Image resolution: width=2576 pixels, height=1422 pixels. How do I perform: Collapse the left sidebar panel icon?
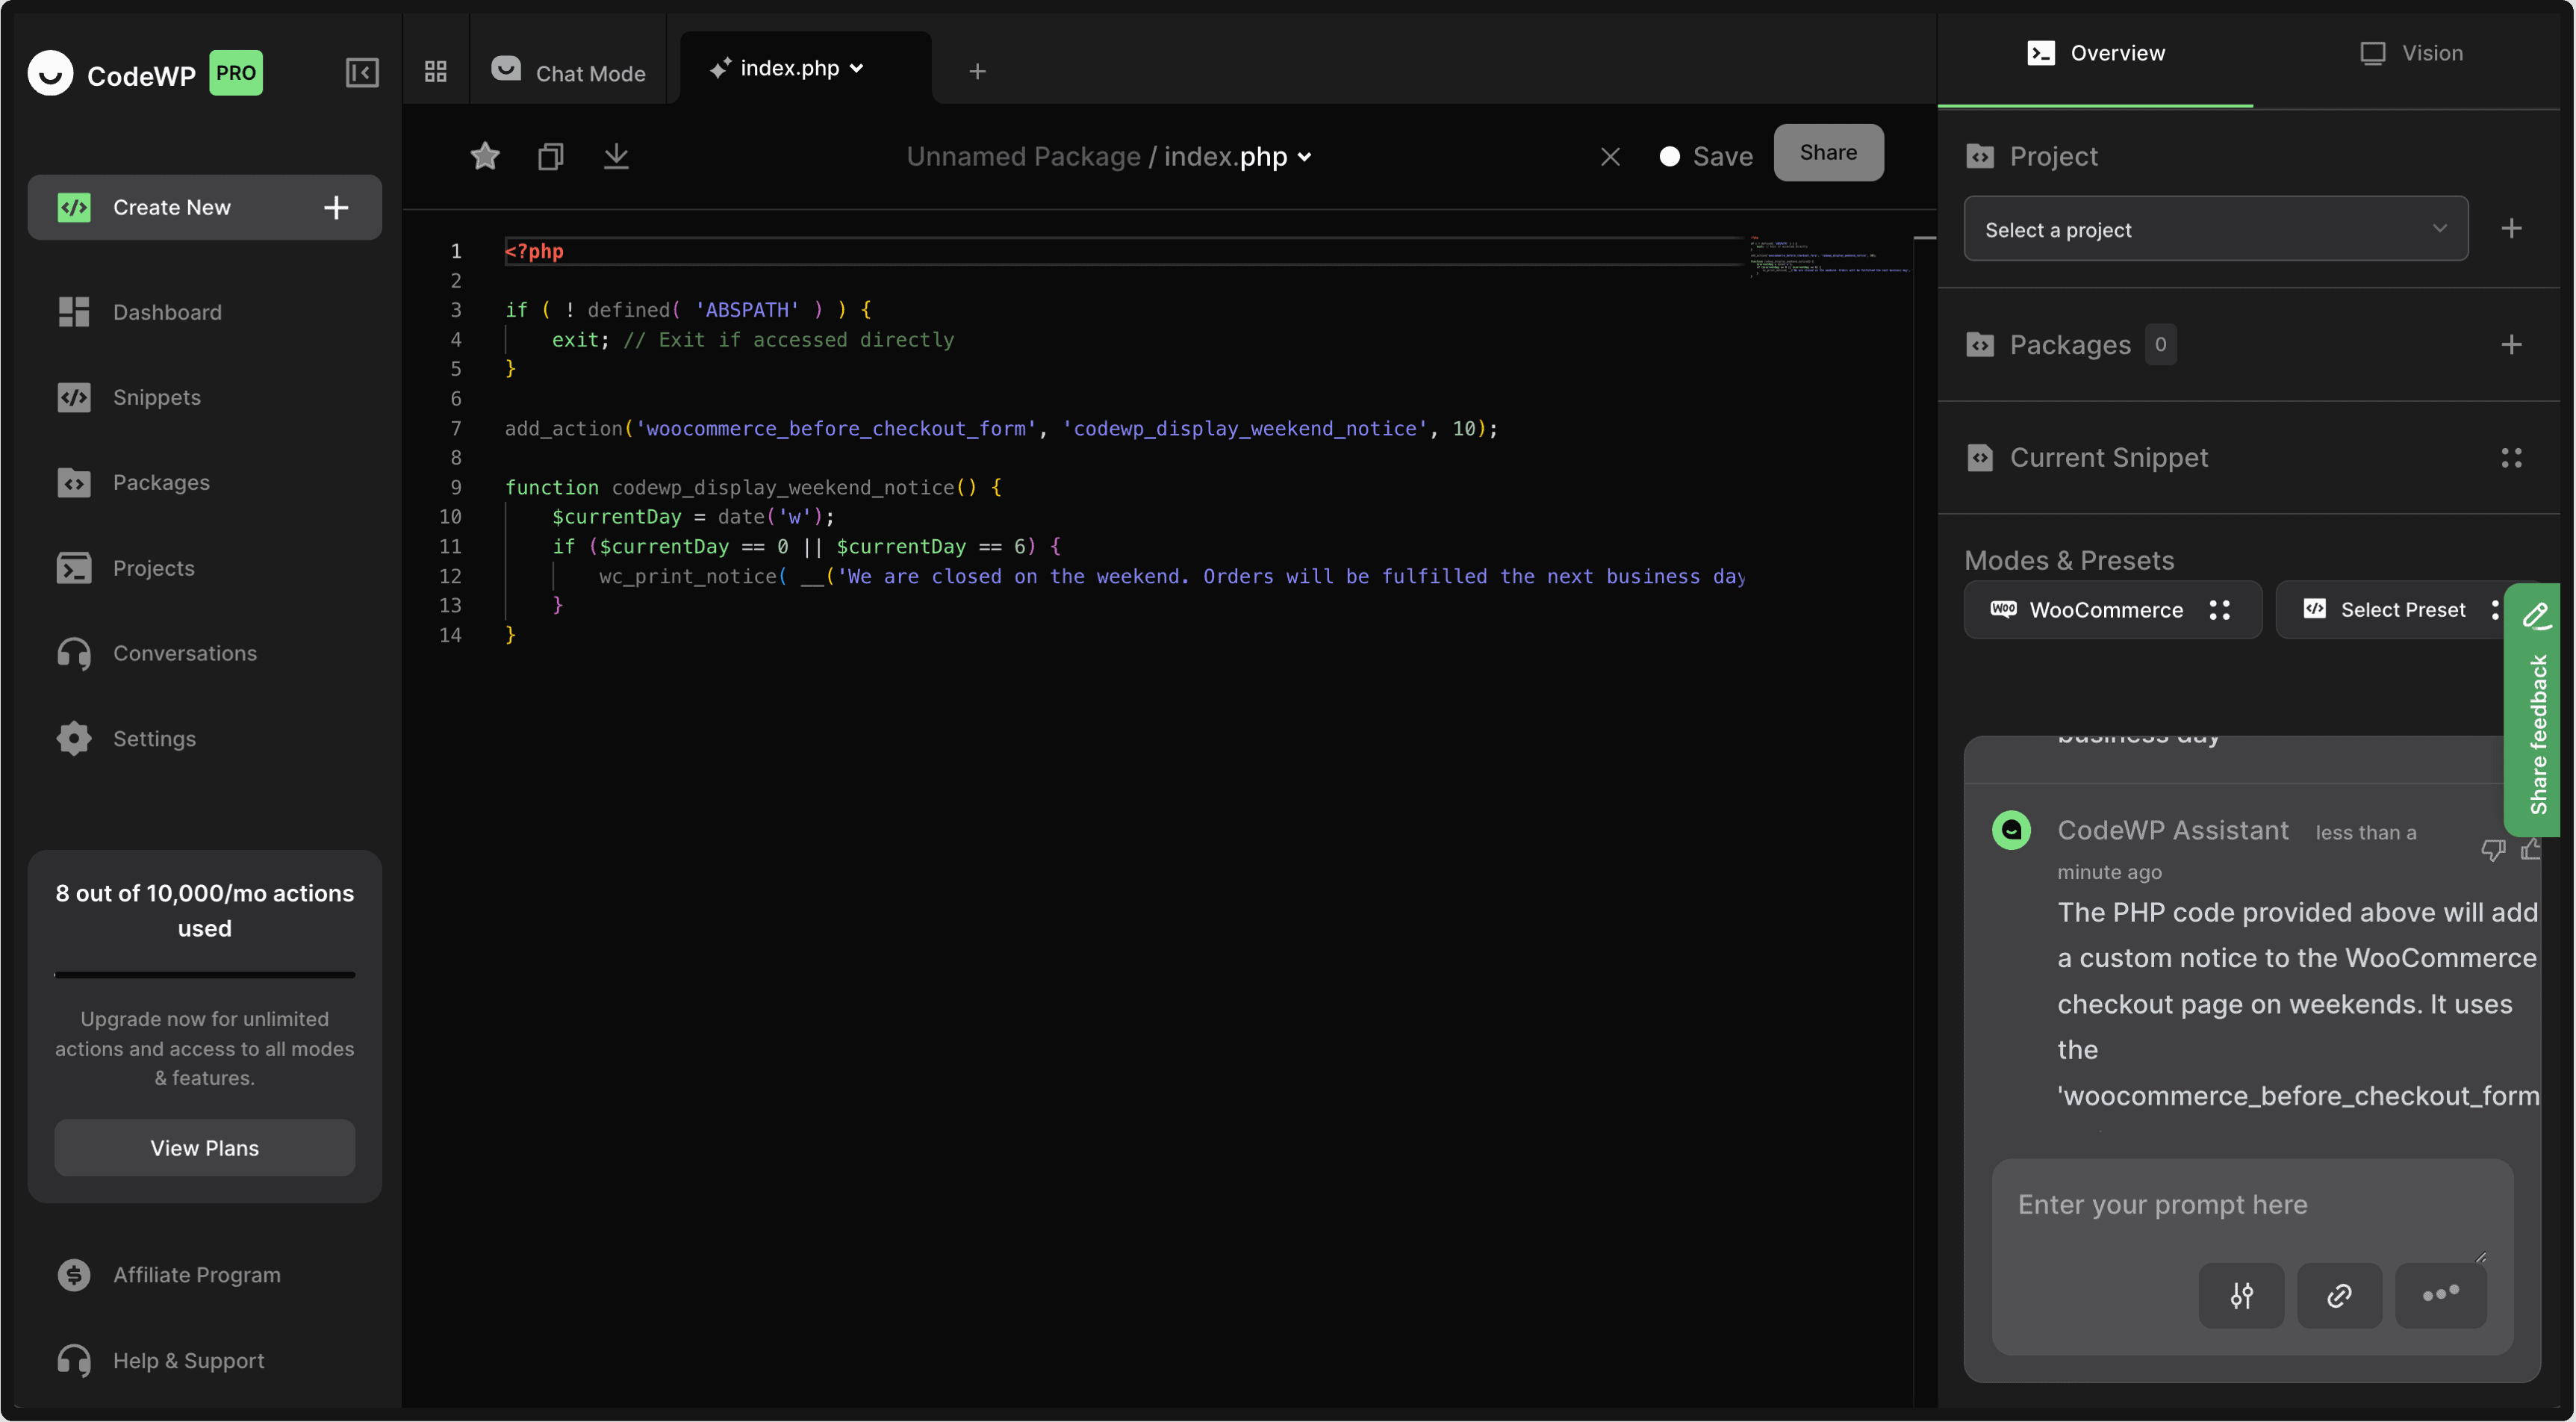[x=362, y=73]
